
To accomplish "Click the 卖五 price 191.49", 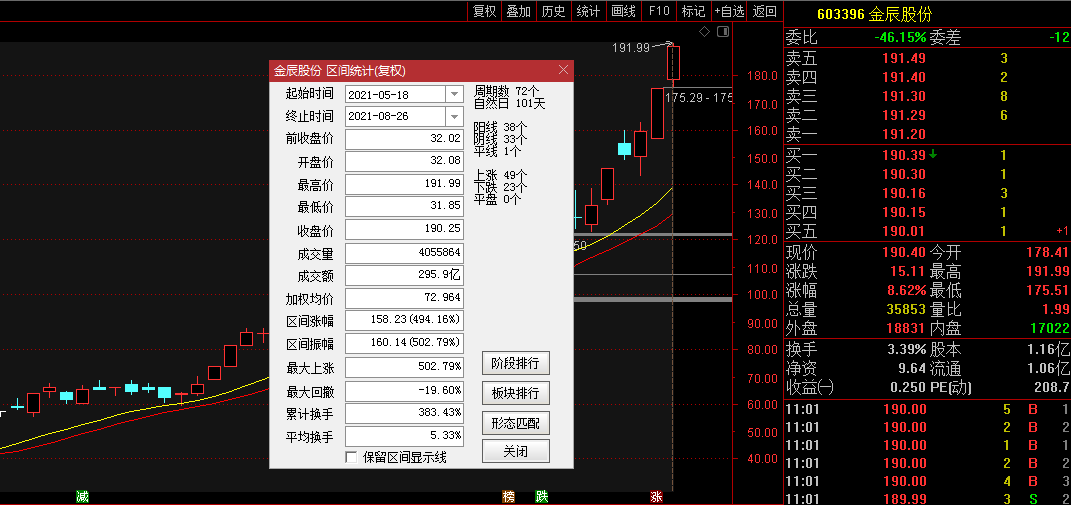I will pos(904,59).
